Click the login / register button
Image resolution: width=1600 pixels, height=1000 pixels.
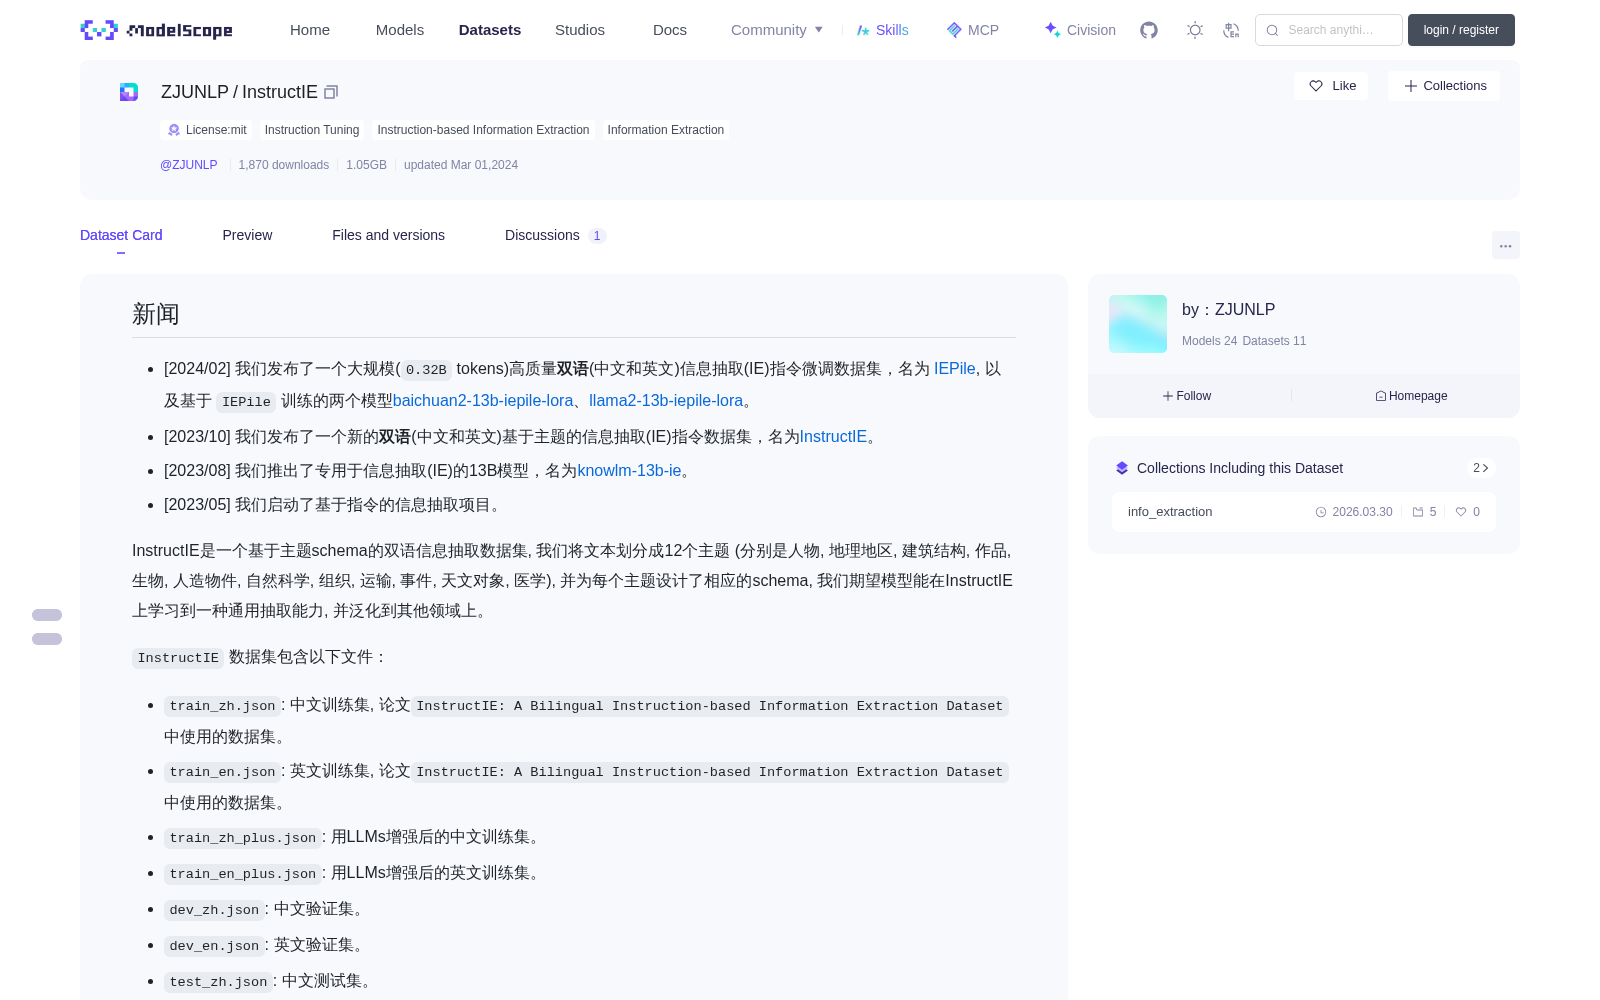click(x=1461, y=30)
